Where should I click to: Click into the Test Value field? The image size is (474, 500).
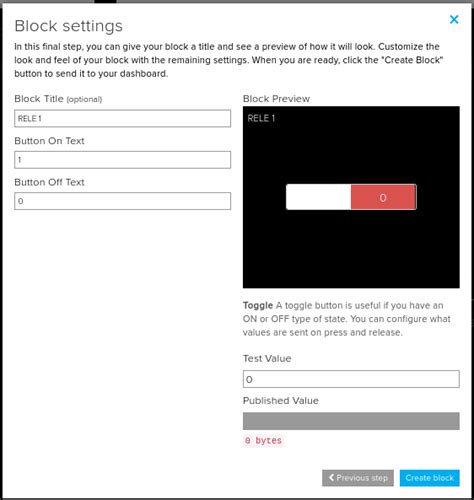[x=351, y=379]
